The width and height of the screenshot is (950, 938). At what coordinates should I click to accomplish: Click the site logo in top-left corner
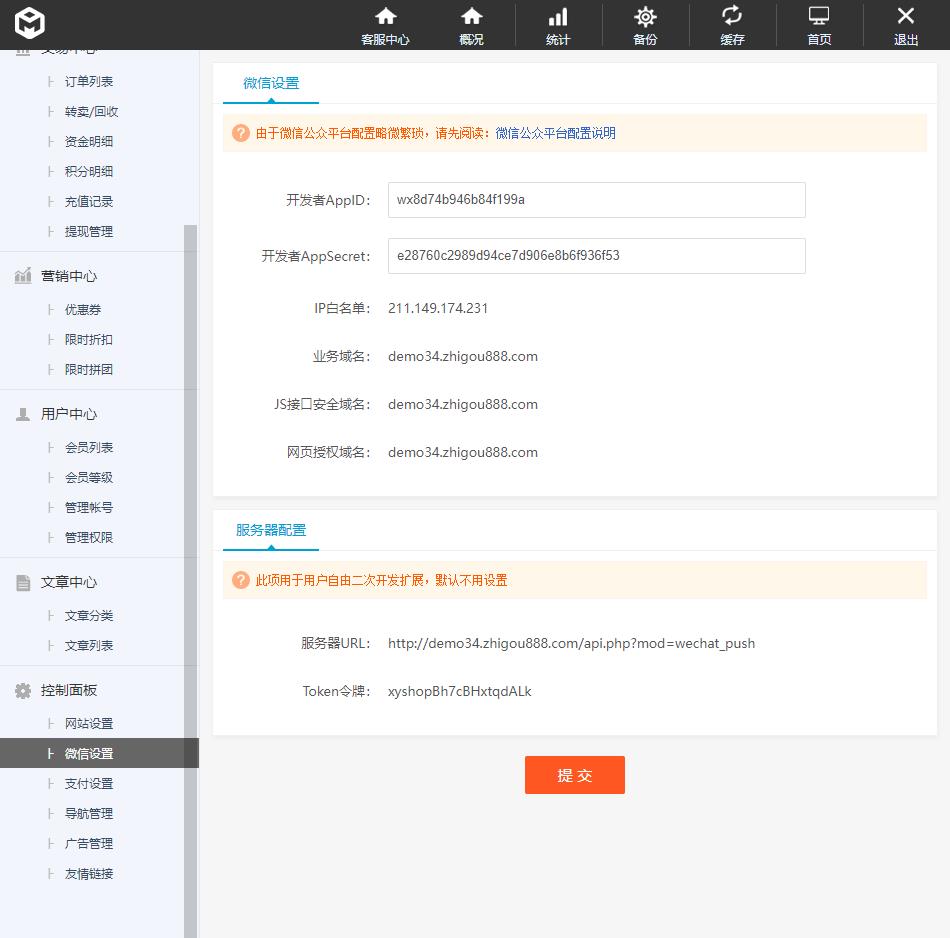pos(29,23)
